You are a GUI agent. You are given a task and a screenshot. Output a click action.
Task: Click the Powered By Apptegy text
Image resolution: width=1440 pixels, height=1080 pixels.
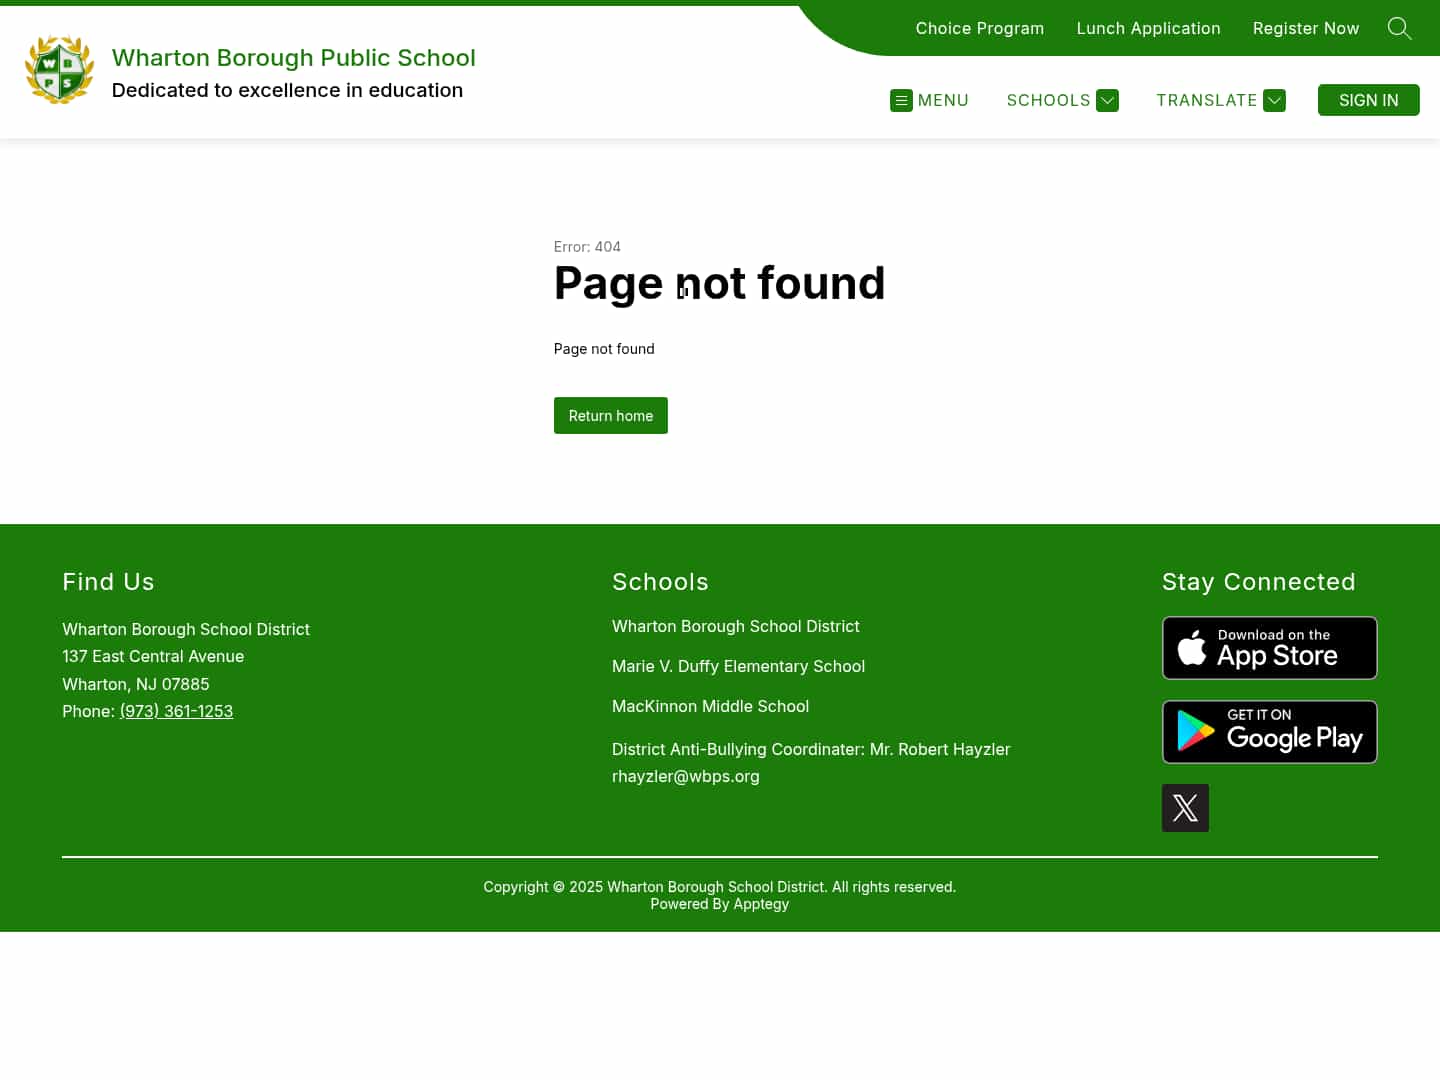[x=720, y=903]
